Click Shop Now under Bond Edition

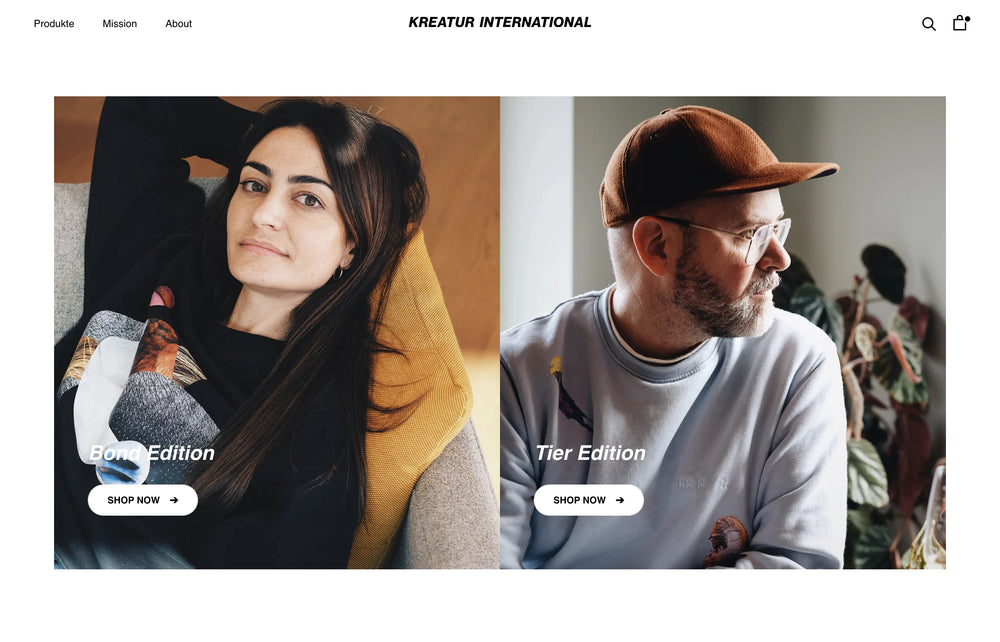(x=143, y=500)
